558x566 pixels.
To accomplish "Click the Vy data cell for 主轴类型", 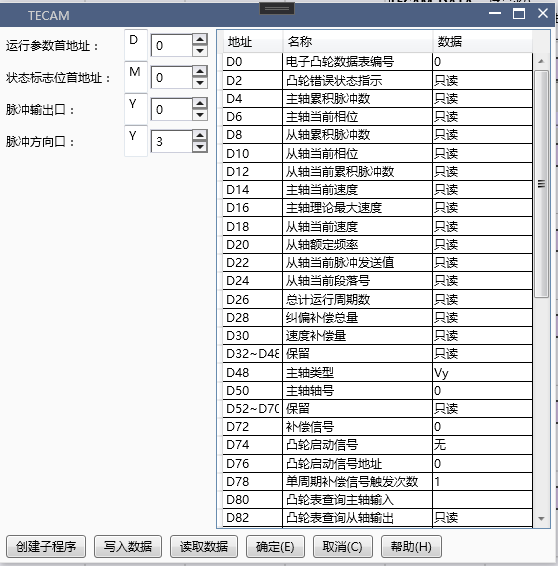I will pos(482,372).
